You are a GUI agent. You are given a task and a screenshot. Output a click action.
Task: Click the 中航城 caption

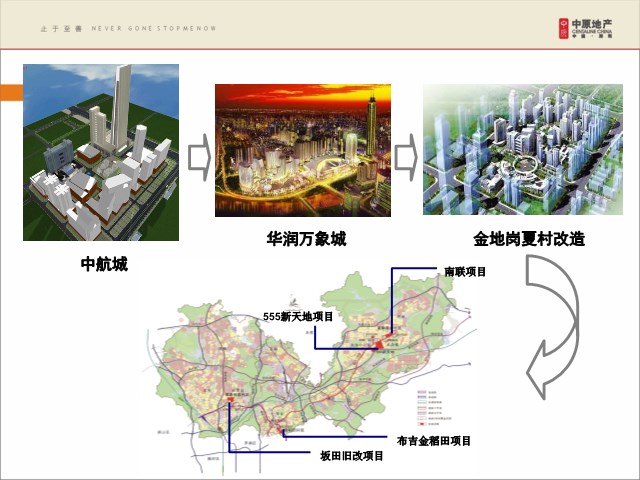click(104, 264)
